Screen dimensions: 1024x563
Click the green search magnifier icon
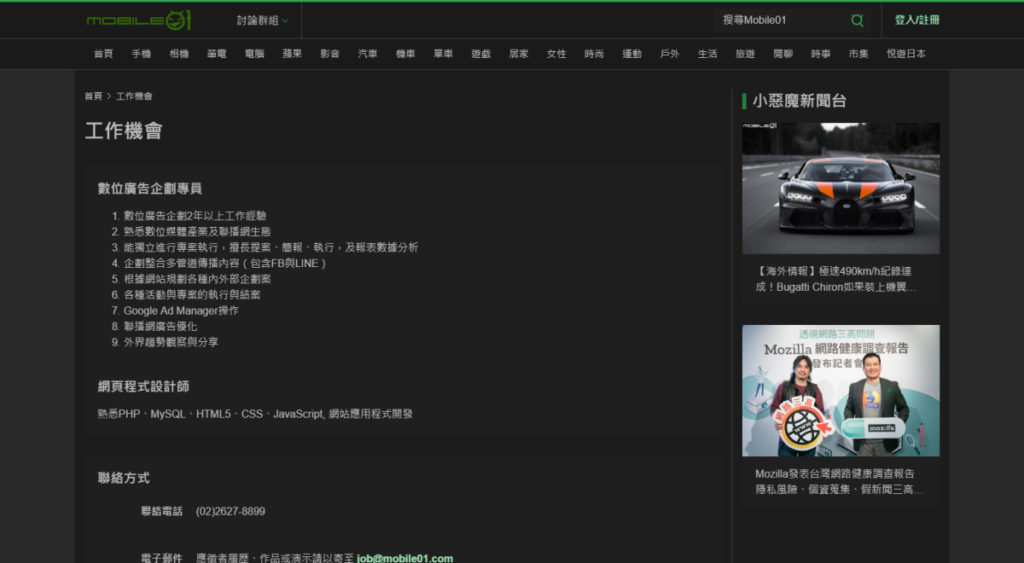pos(857,20)
